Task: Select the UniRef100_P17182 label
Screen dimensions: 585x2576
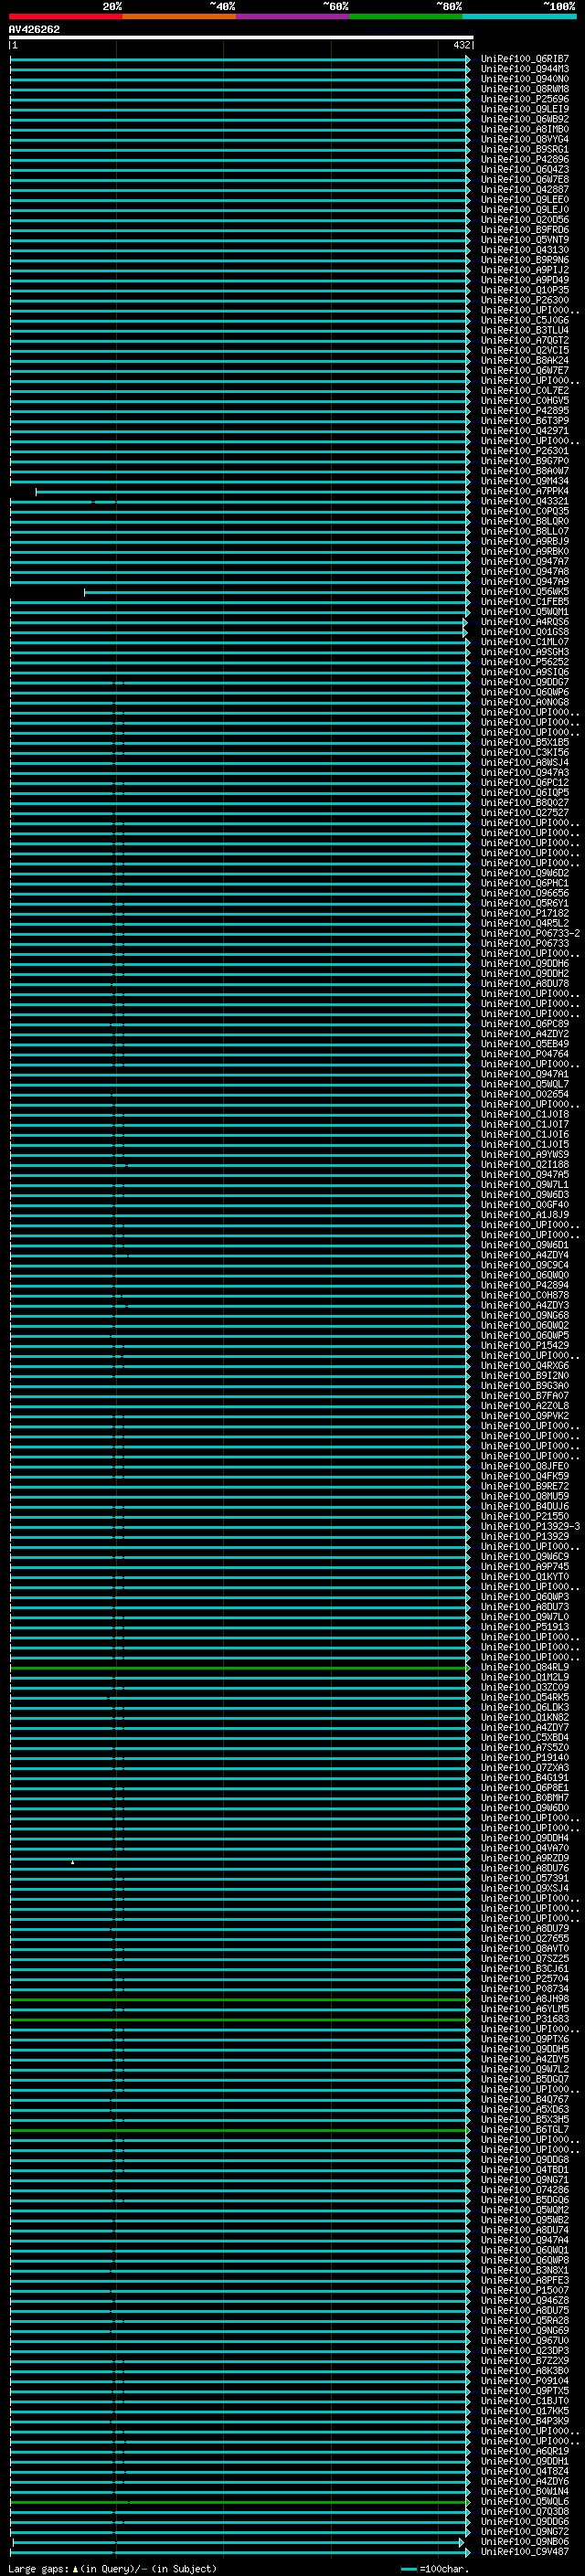Action: [x=524, y=913]
